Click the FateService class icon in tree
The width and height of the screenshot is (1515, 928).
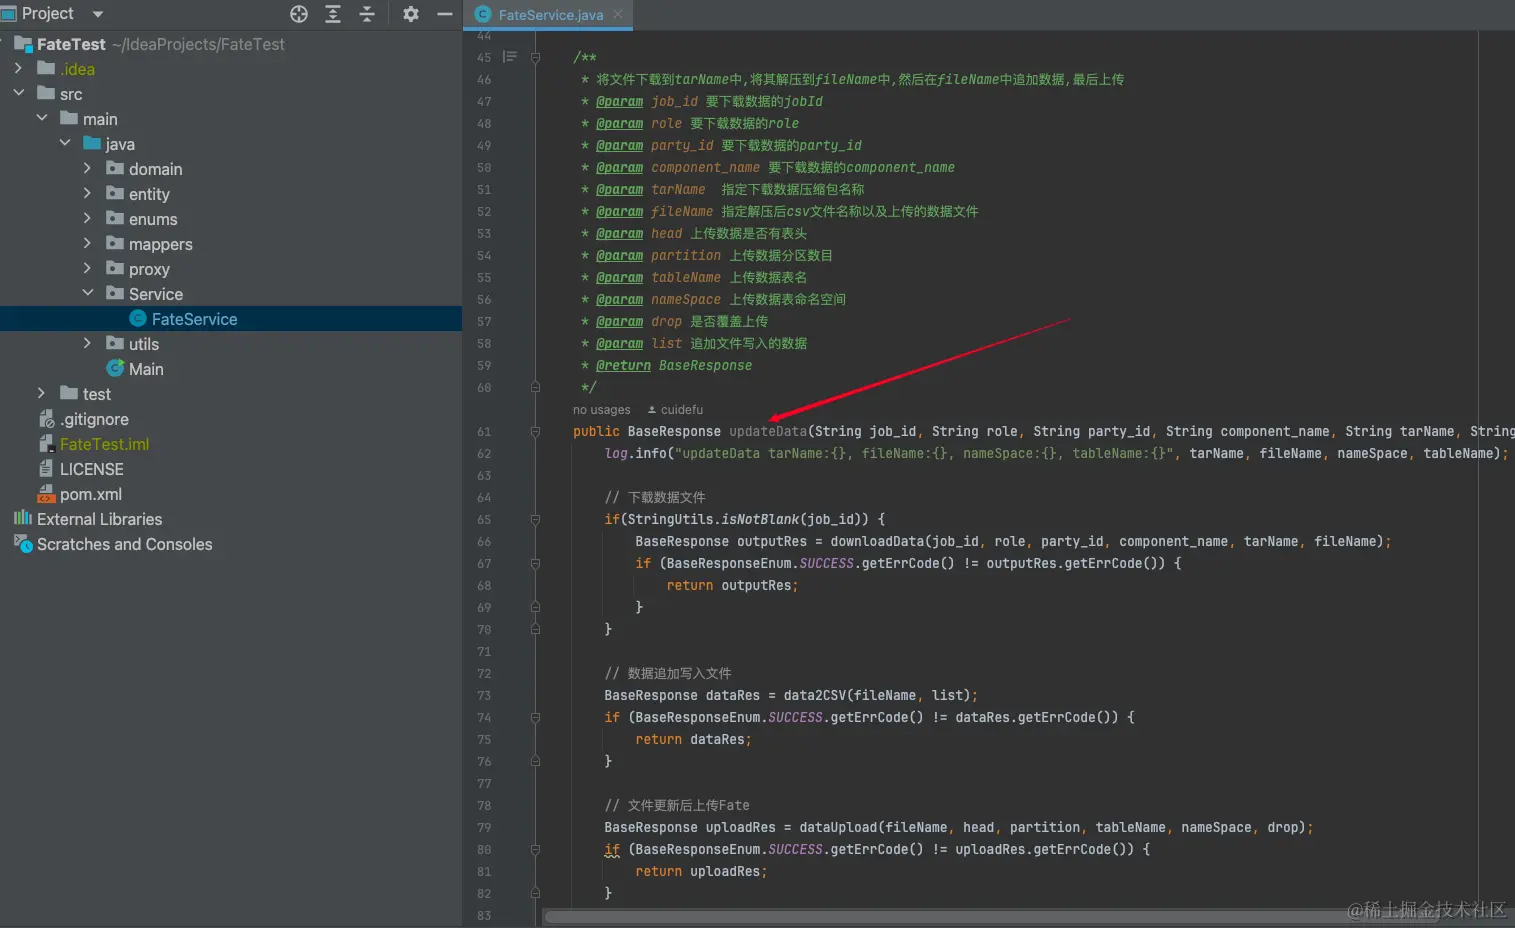pos(138,319)
